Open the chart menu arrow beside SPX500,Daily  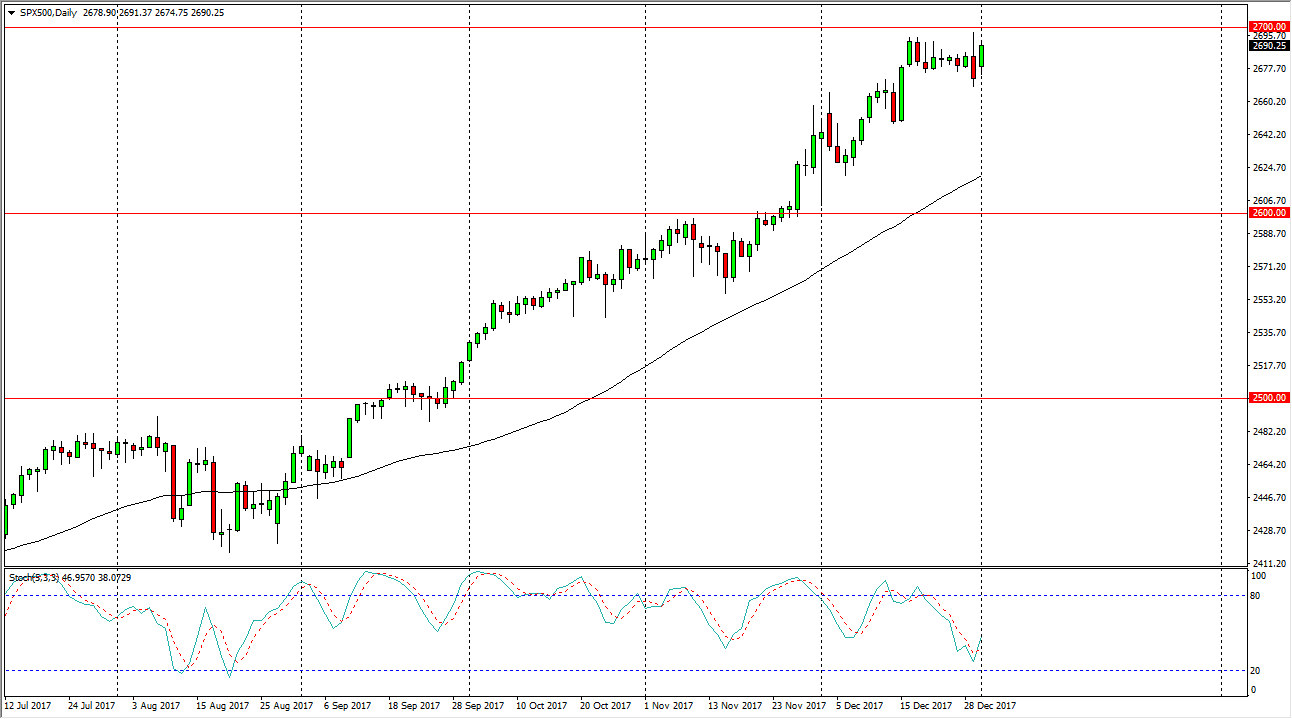[x=10, y=12]
